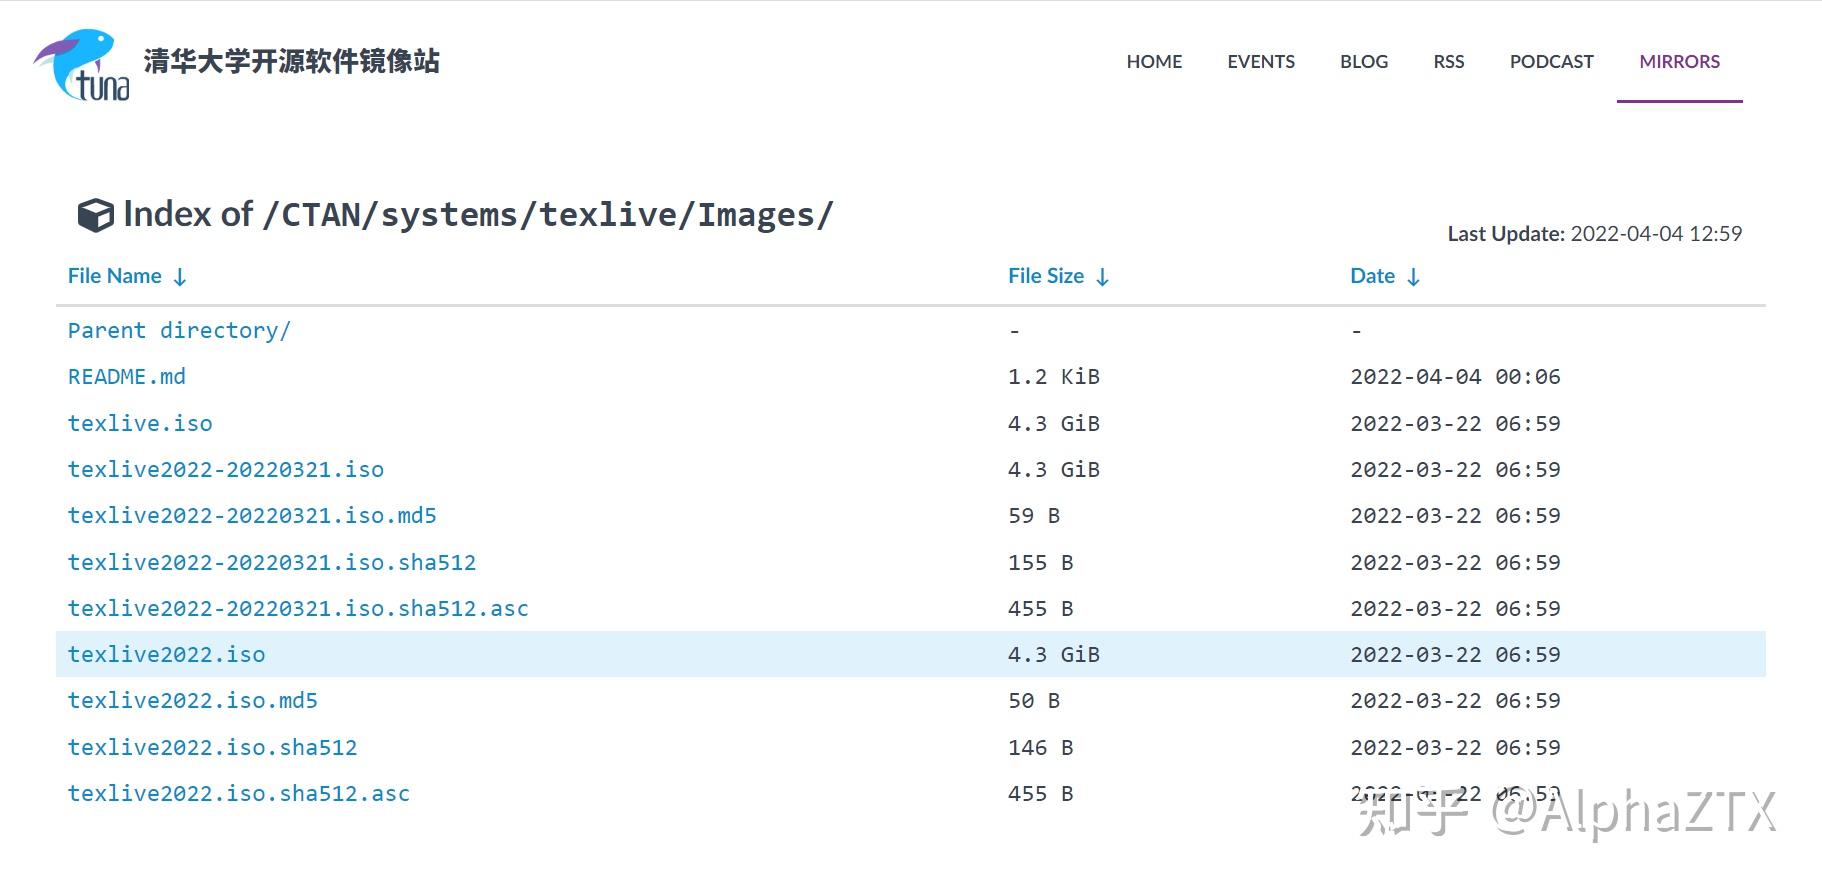Sort by Date arrow

click(x=1413, y=277)
